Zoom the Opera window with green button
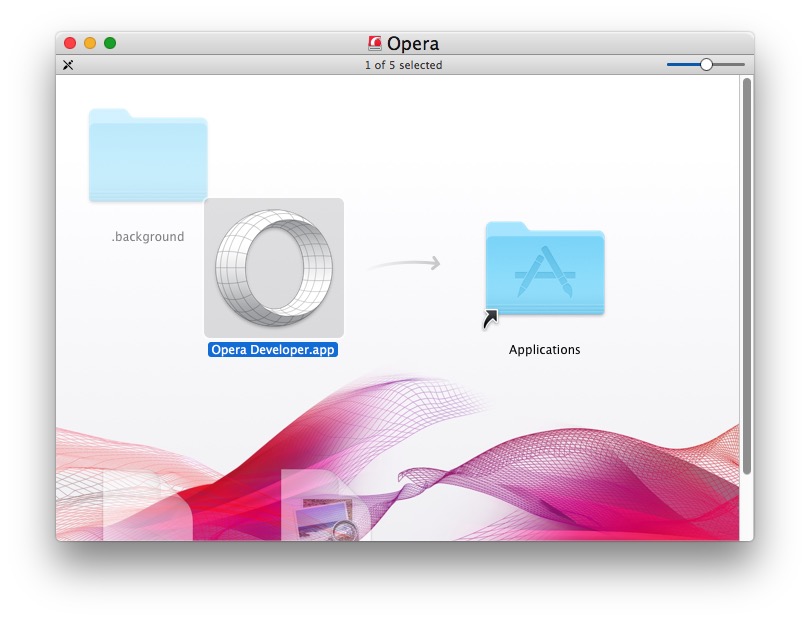The width and height of the screenshot is (810, 621). pos(110,43)
